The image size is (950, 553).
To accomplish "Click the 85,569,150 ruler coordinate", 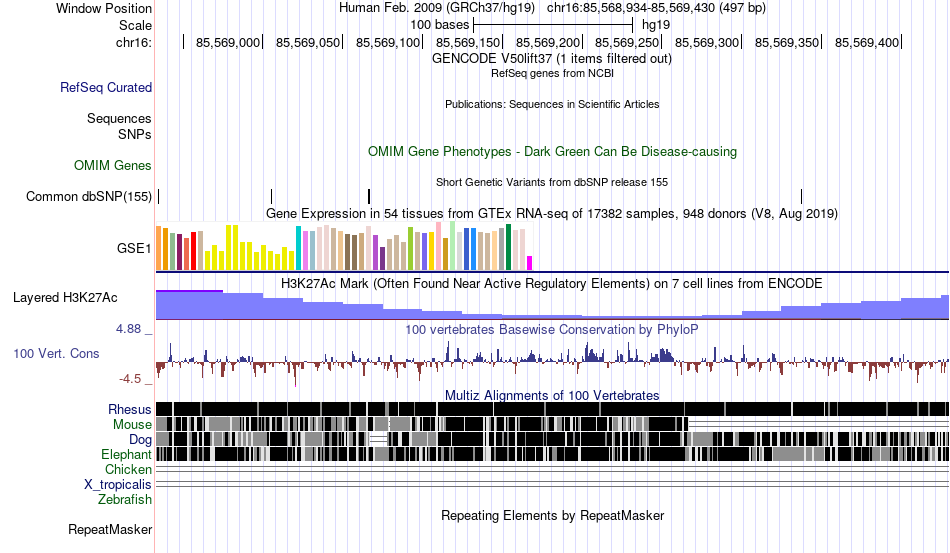I will coord(468,42).
